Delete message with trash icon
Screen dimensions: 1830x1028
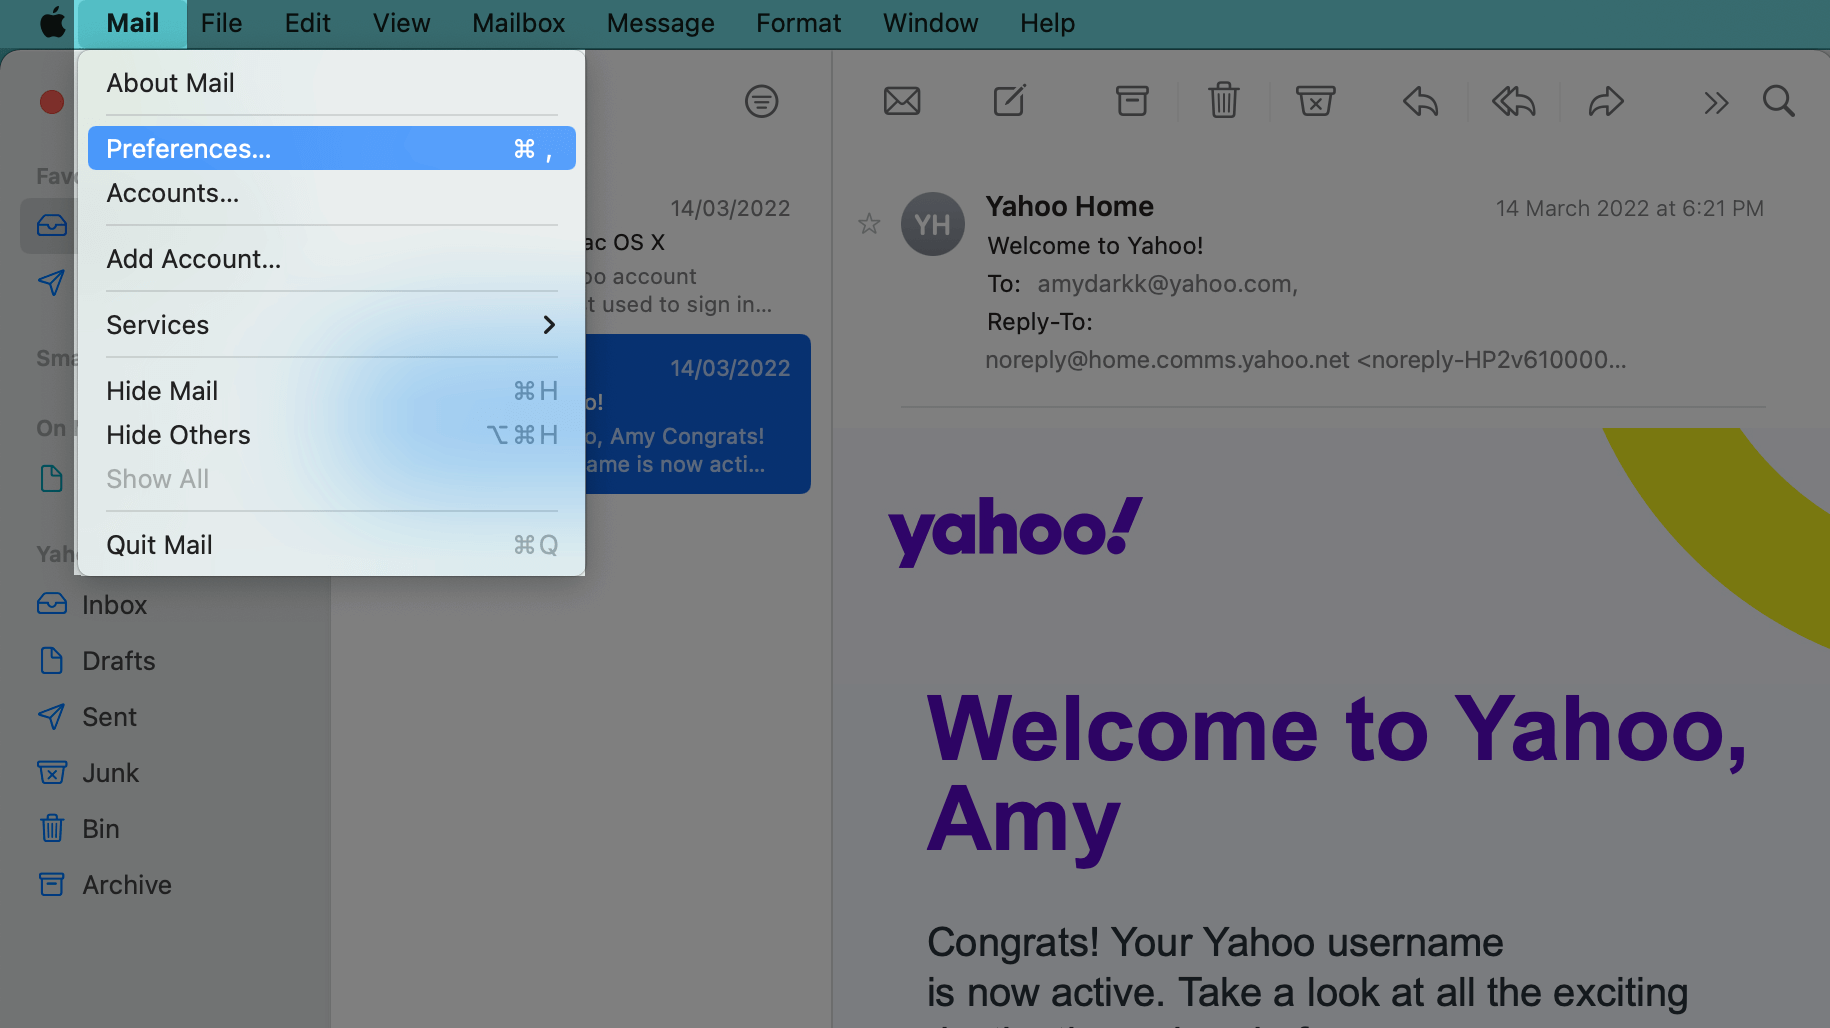1223,101
